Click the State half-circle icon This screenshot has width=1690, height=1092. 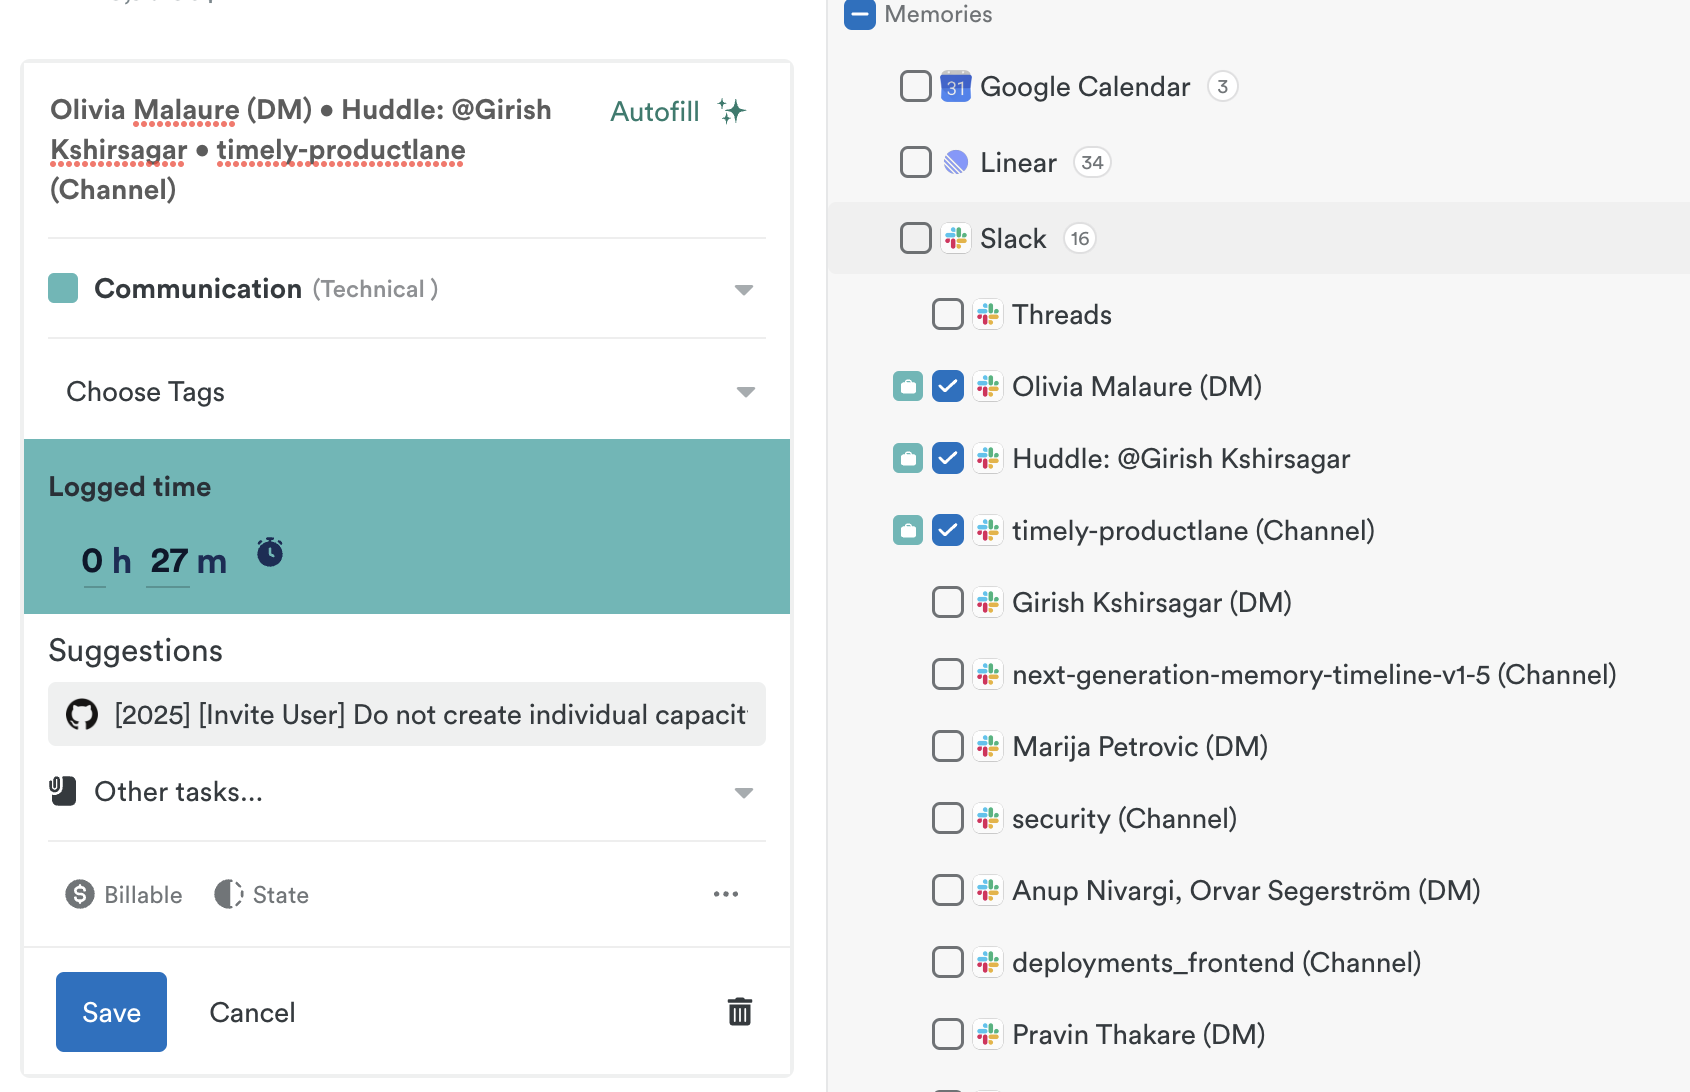click(x=229, y=894)
